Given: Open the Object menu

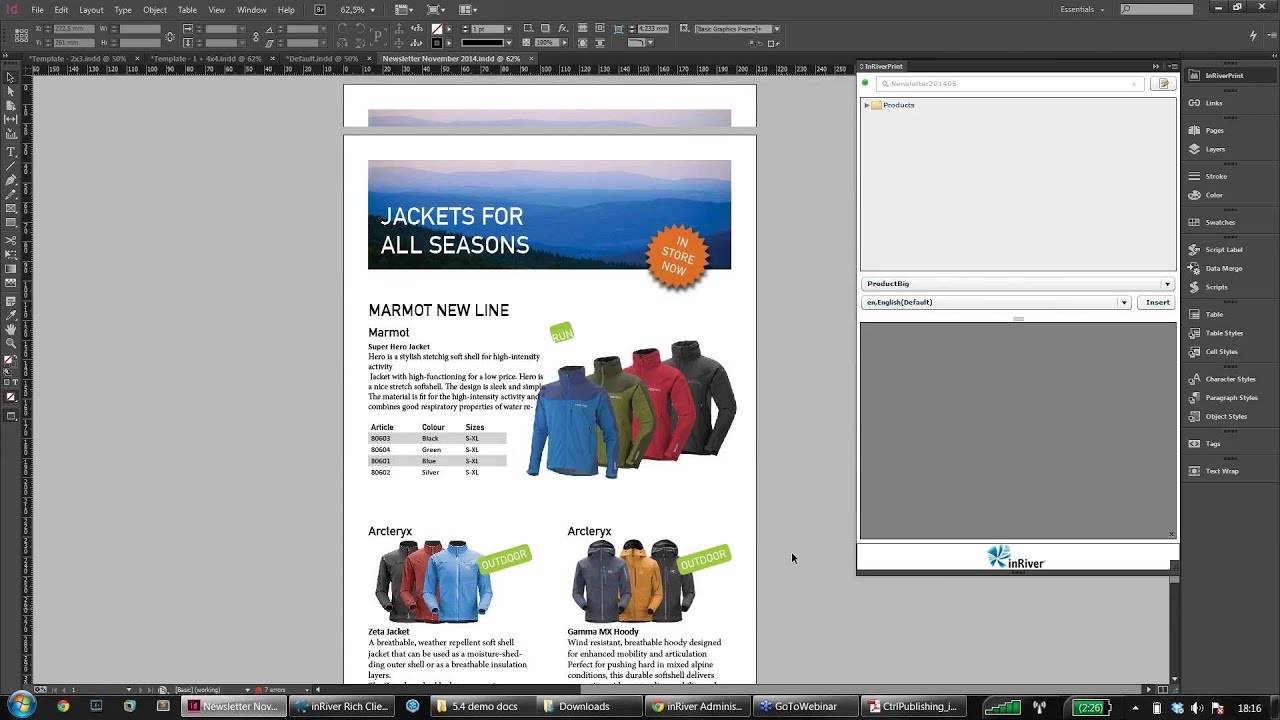Looking at the screenshot, I should (x=155, y=10).
